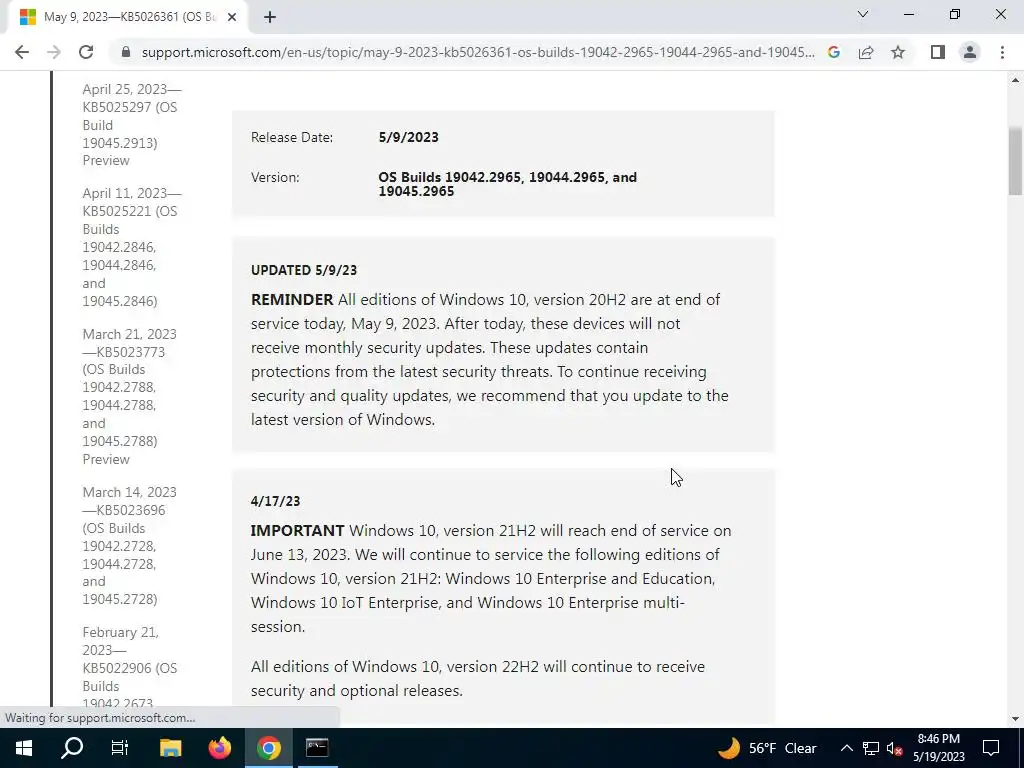Open a new browser tab

270,17
